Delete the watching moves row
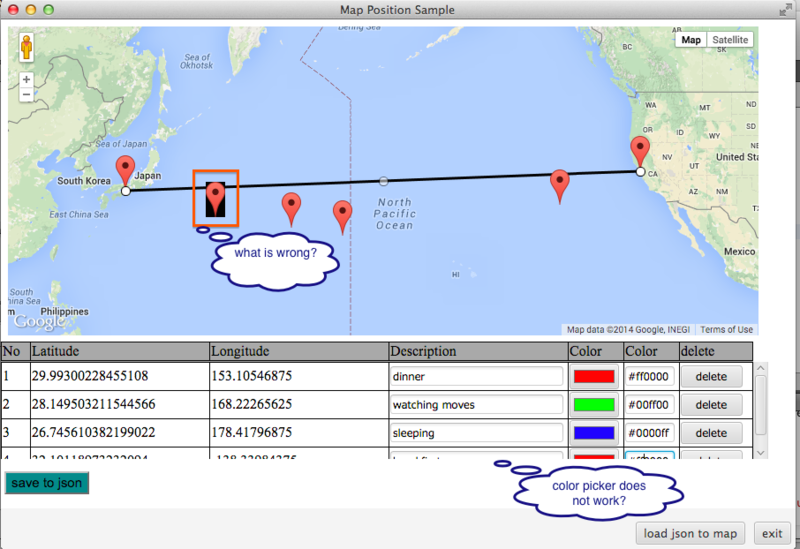 tap(711, 405)
